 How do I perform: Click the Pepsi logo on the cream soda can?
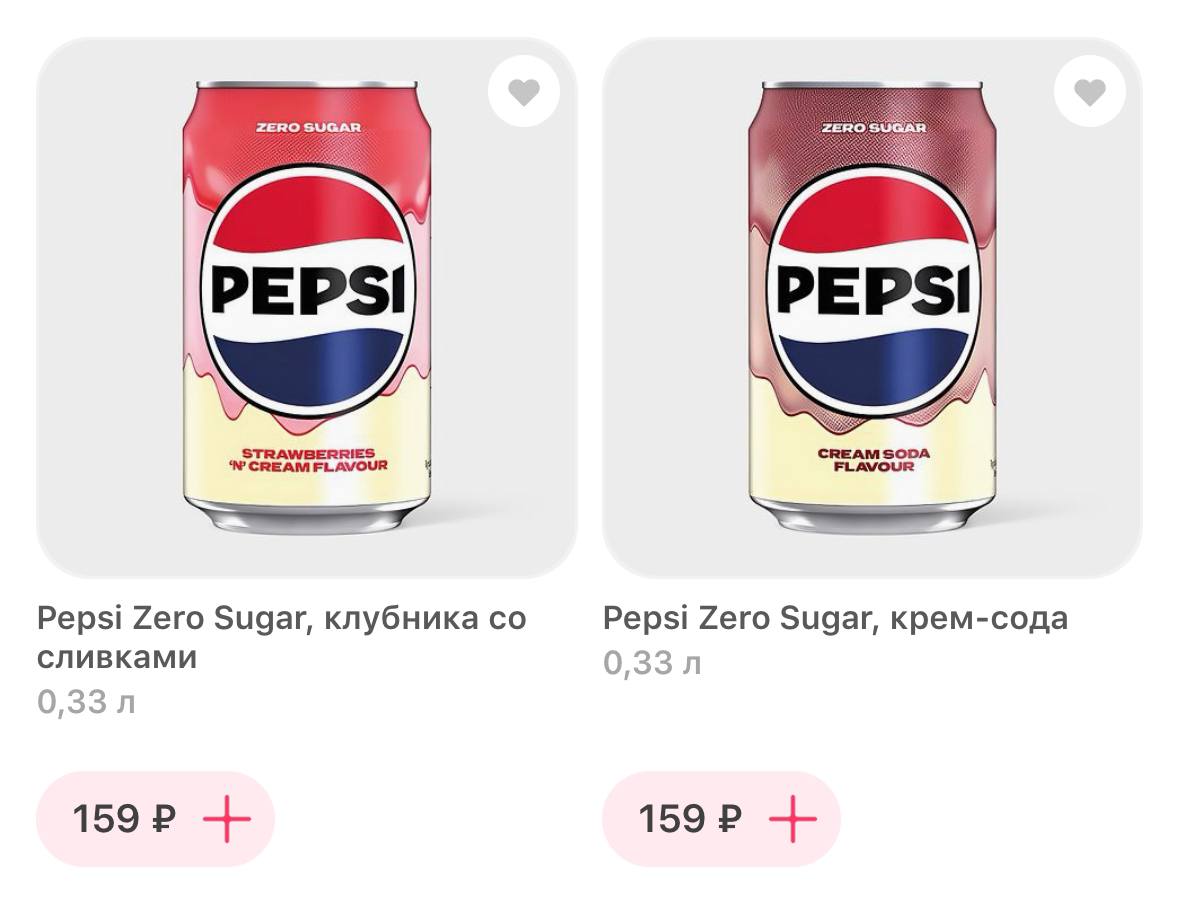(873, 290)
